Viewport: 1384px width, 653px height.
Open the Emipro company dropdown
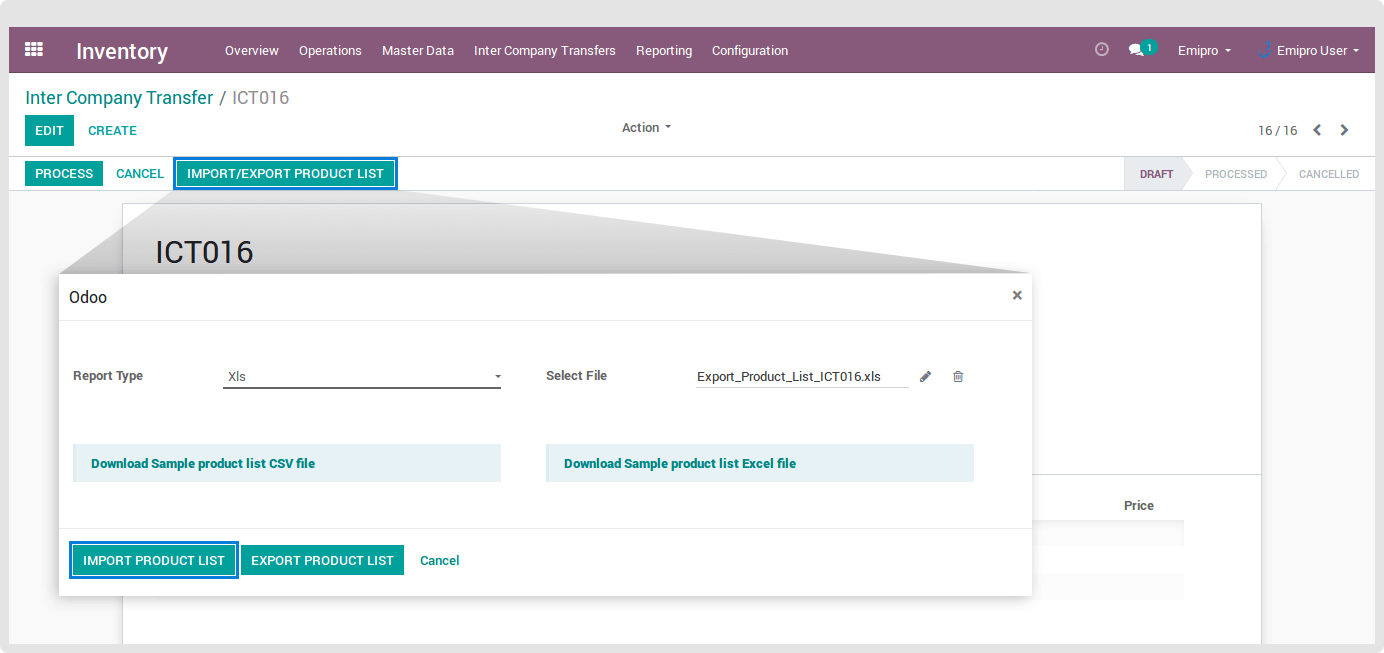point(1204,50)
